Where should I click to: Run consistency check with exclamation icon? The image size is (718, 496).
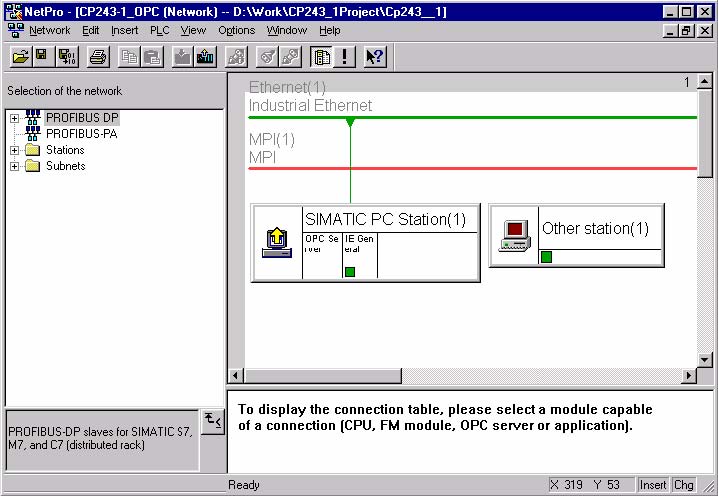coord(344,57)
